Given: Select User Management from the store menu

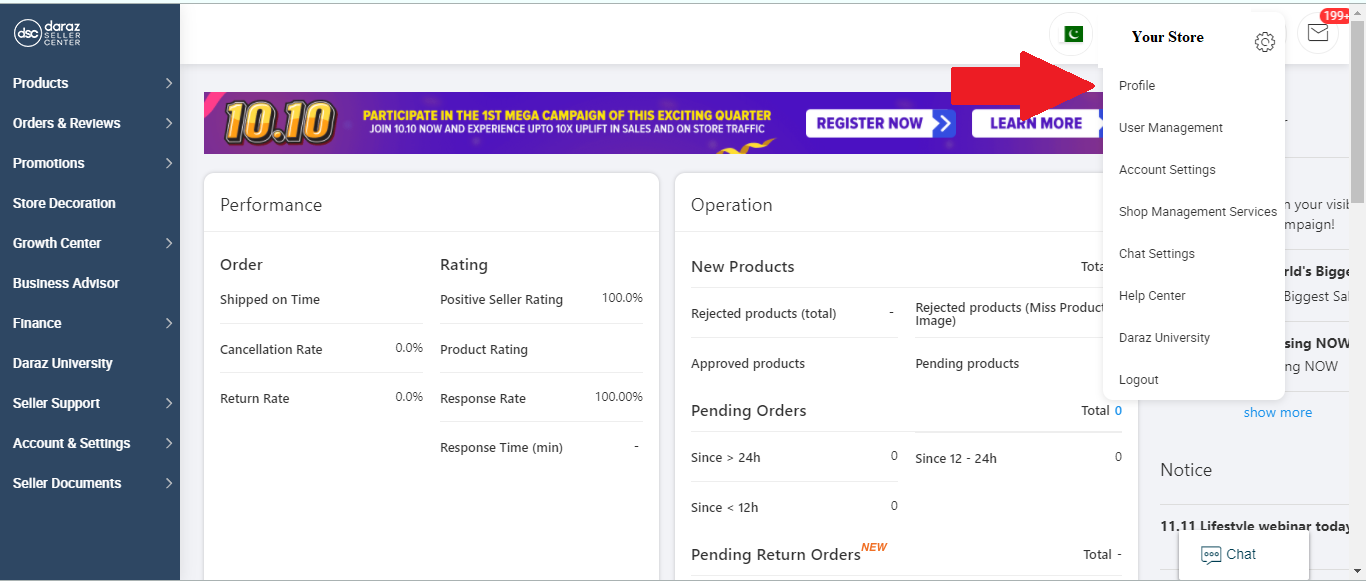Looking at the screenshot, I should (1170, 127).
